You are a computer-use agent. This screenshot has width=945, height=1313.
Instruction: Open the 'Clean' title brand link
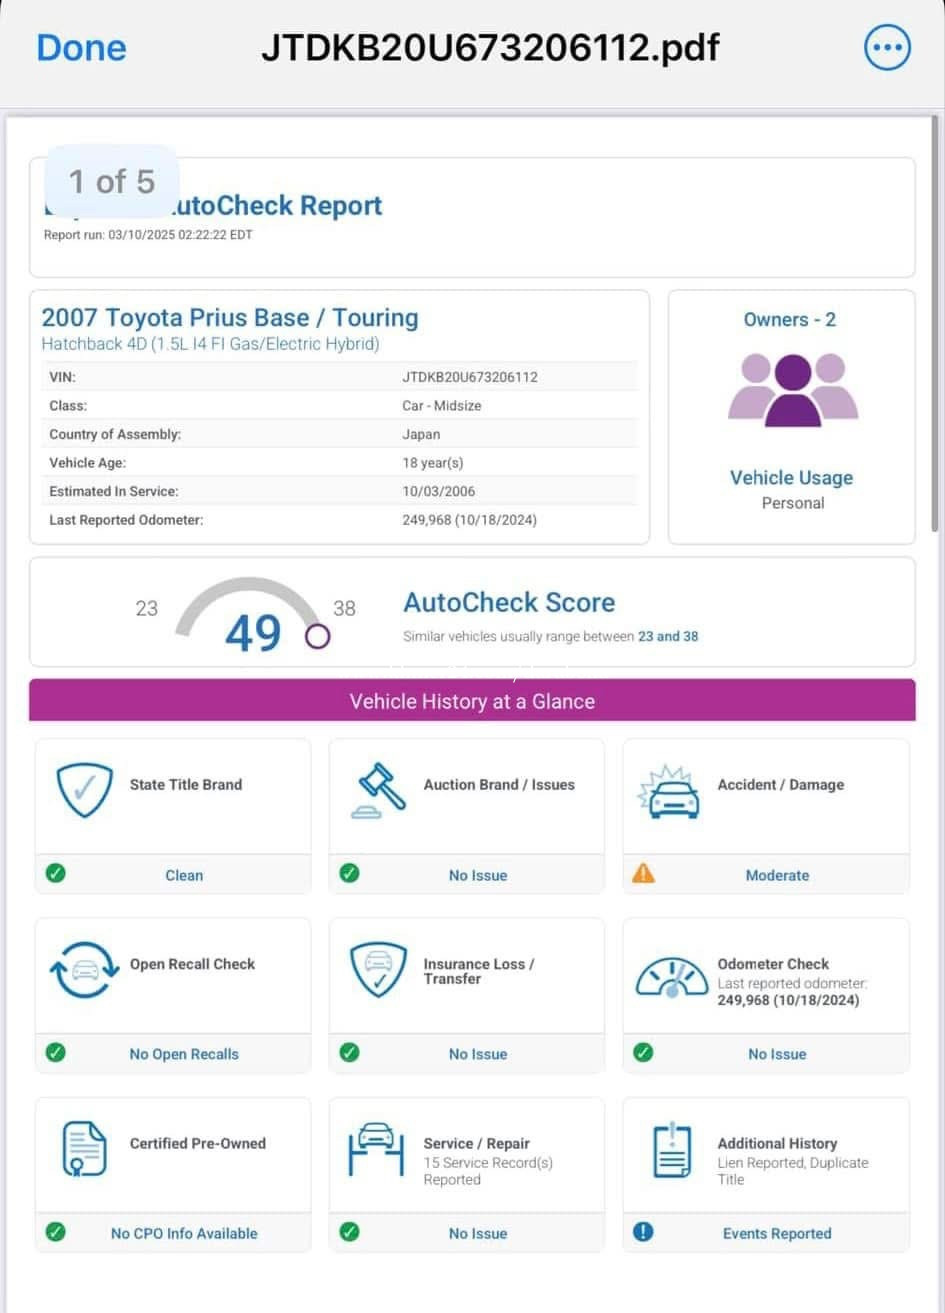(x=184, y=875)
